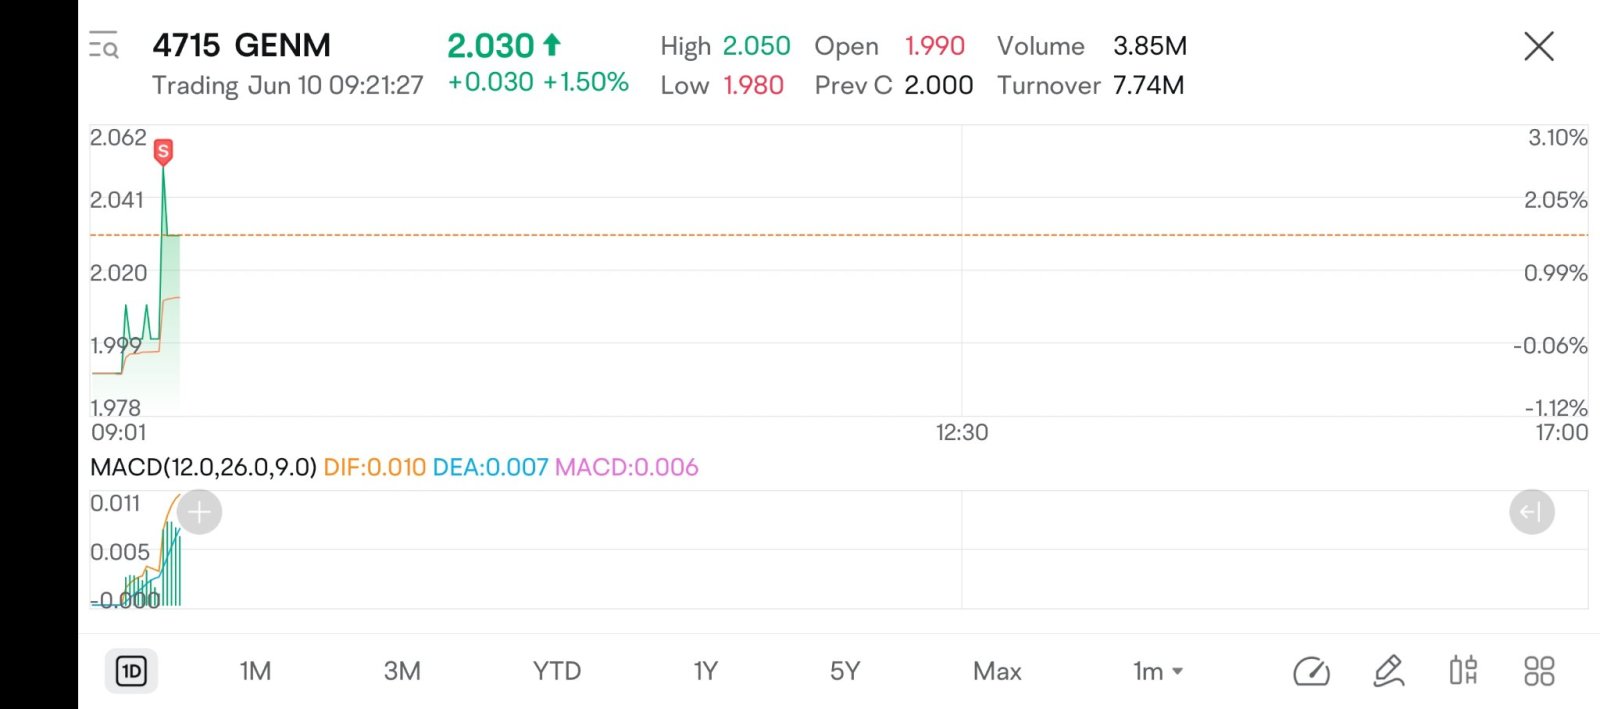Switch to the 3M range
The image size is (1600, 709).
pos(402,671)
